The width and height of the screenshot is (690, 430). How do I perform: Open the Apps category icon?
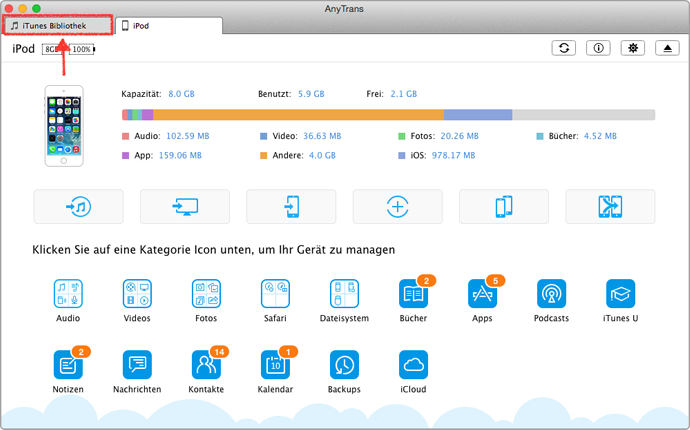click(482, 294)
